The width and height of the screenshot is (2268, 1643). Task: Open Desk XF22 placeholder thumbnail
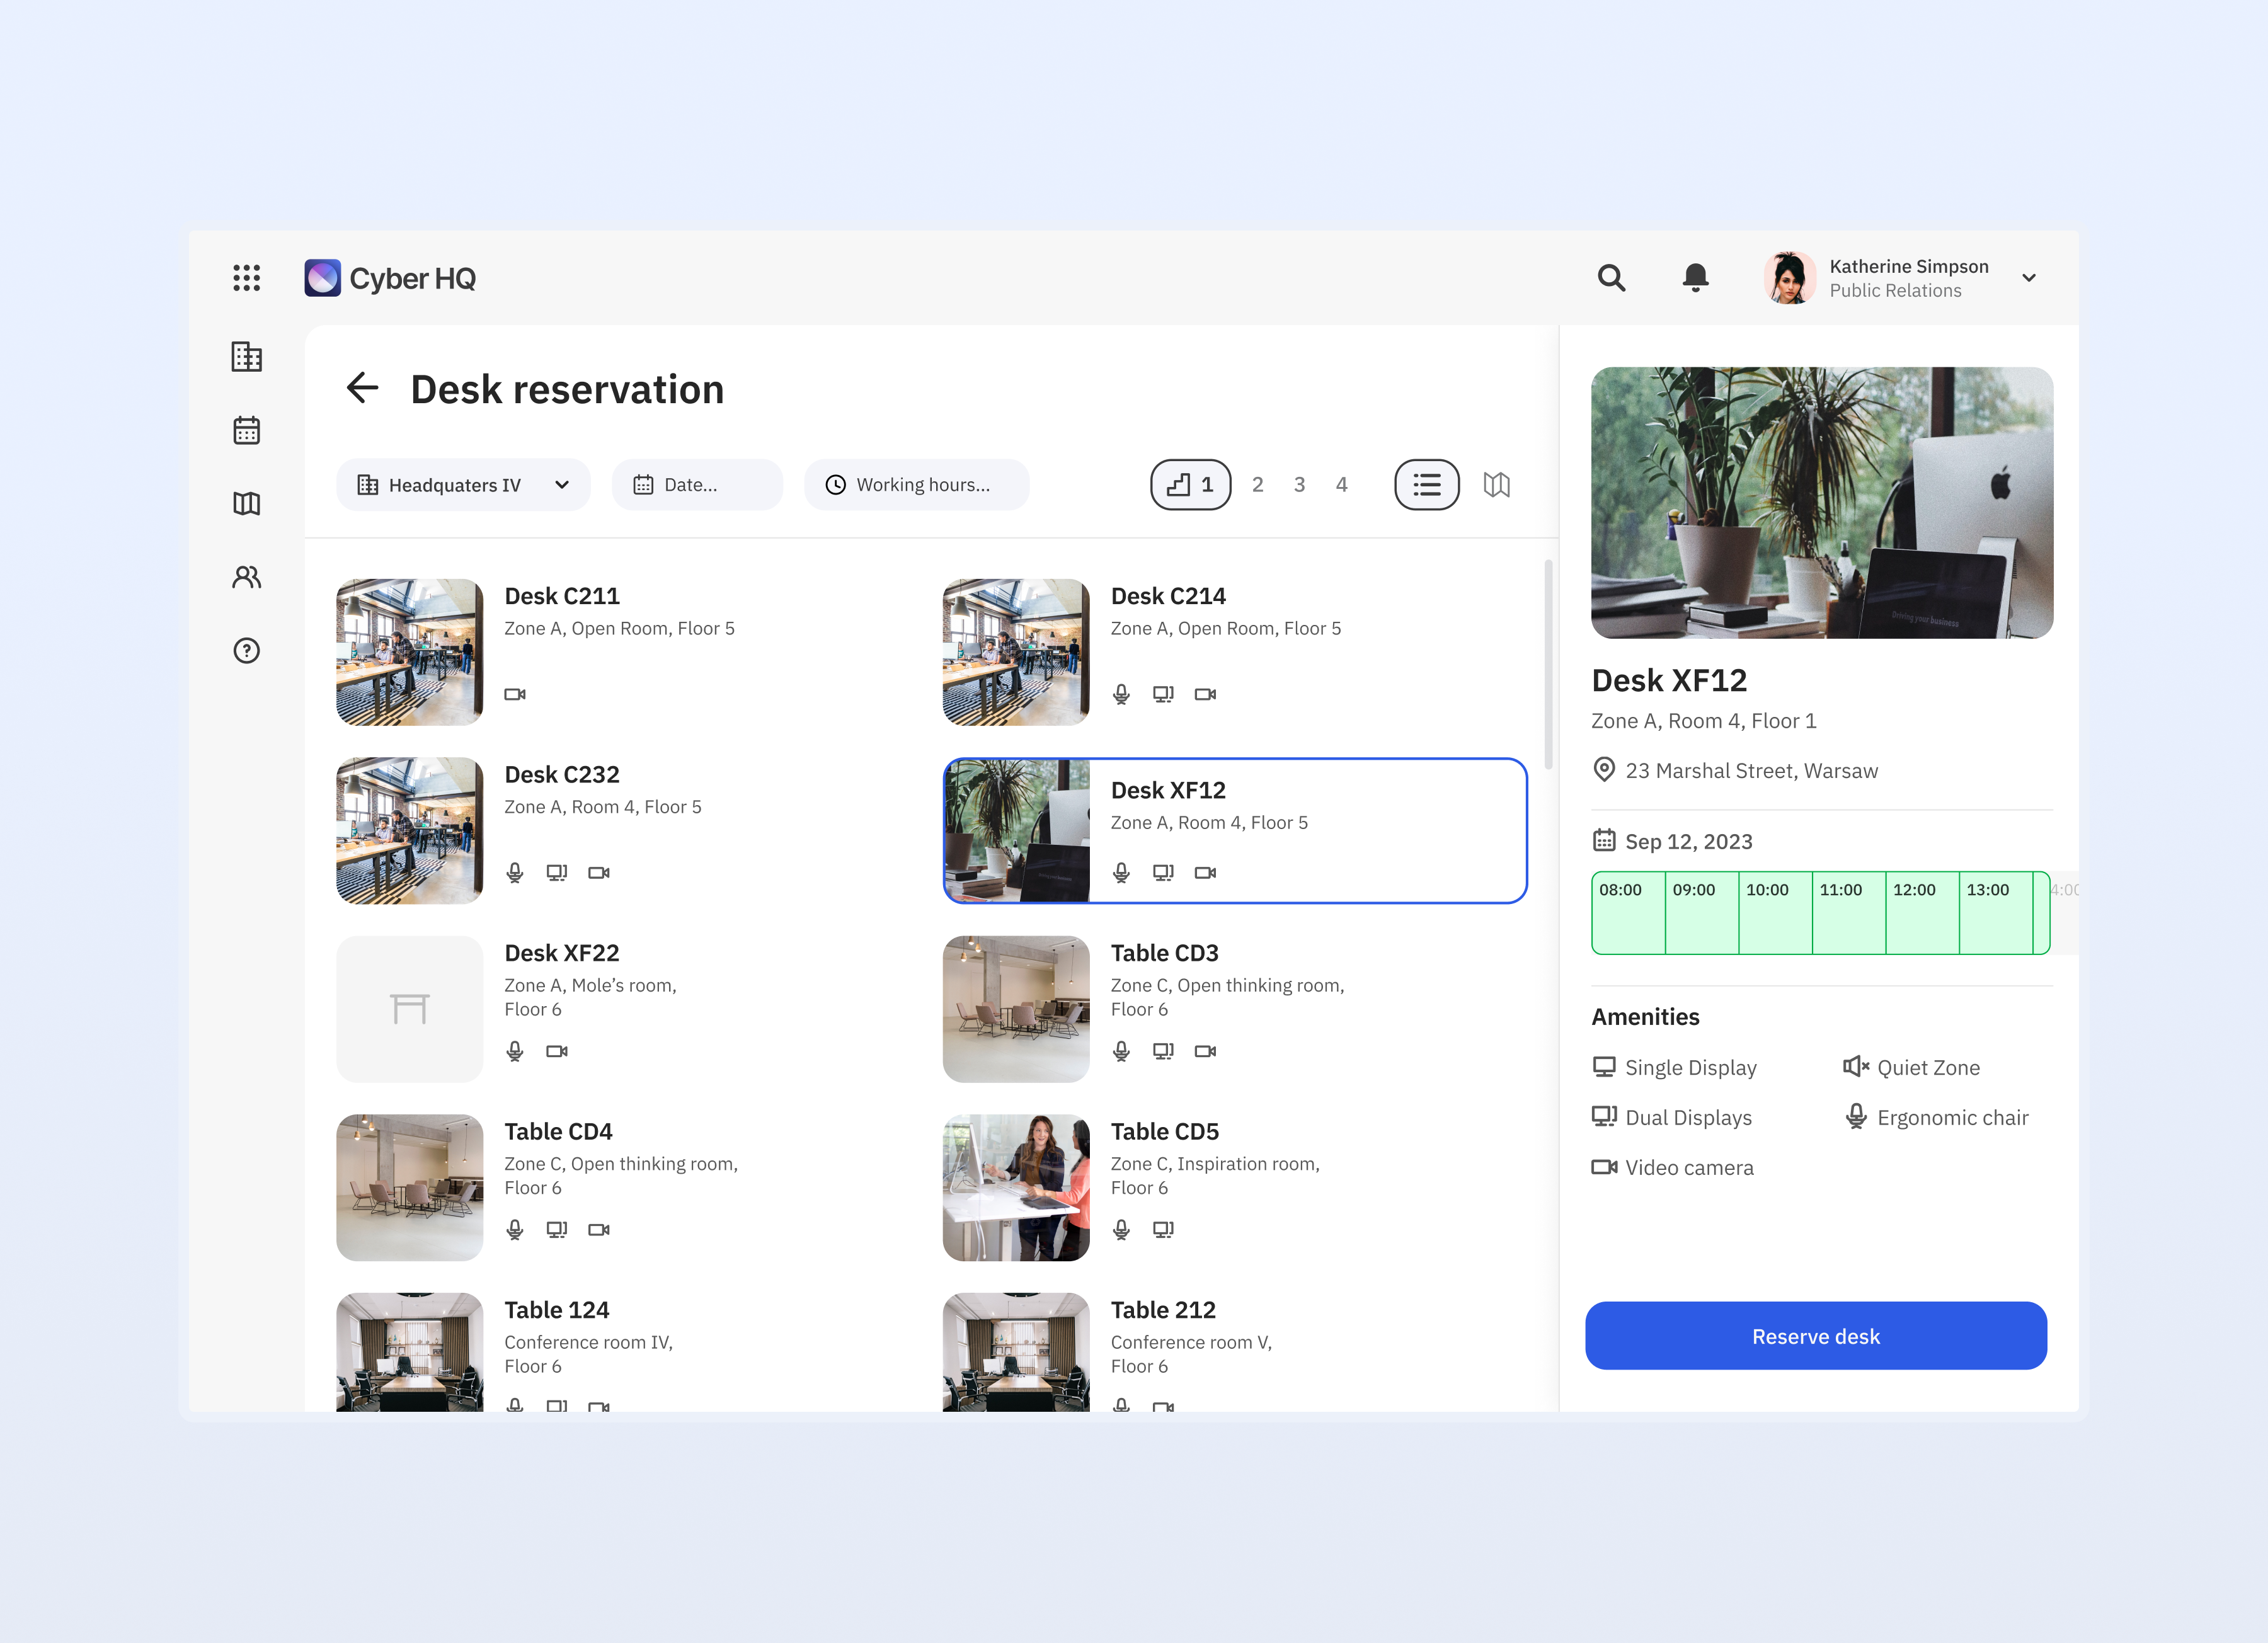(409, 1009)
